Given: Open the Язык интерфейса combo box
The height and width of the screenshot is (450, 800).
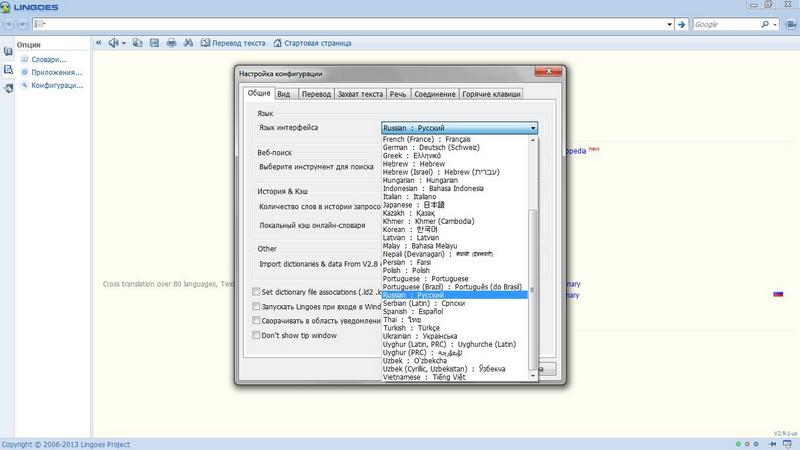Looking at the screenshot, I should click(x=459, y=128).
